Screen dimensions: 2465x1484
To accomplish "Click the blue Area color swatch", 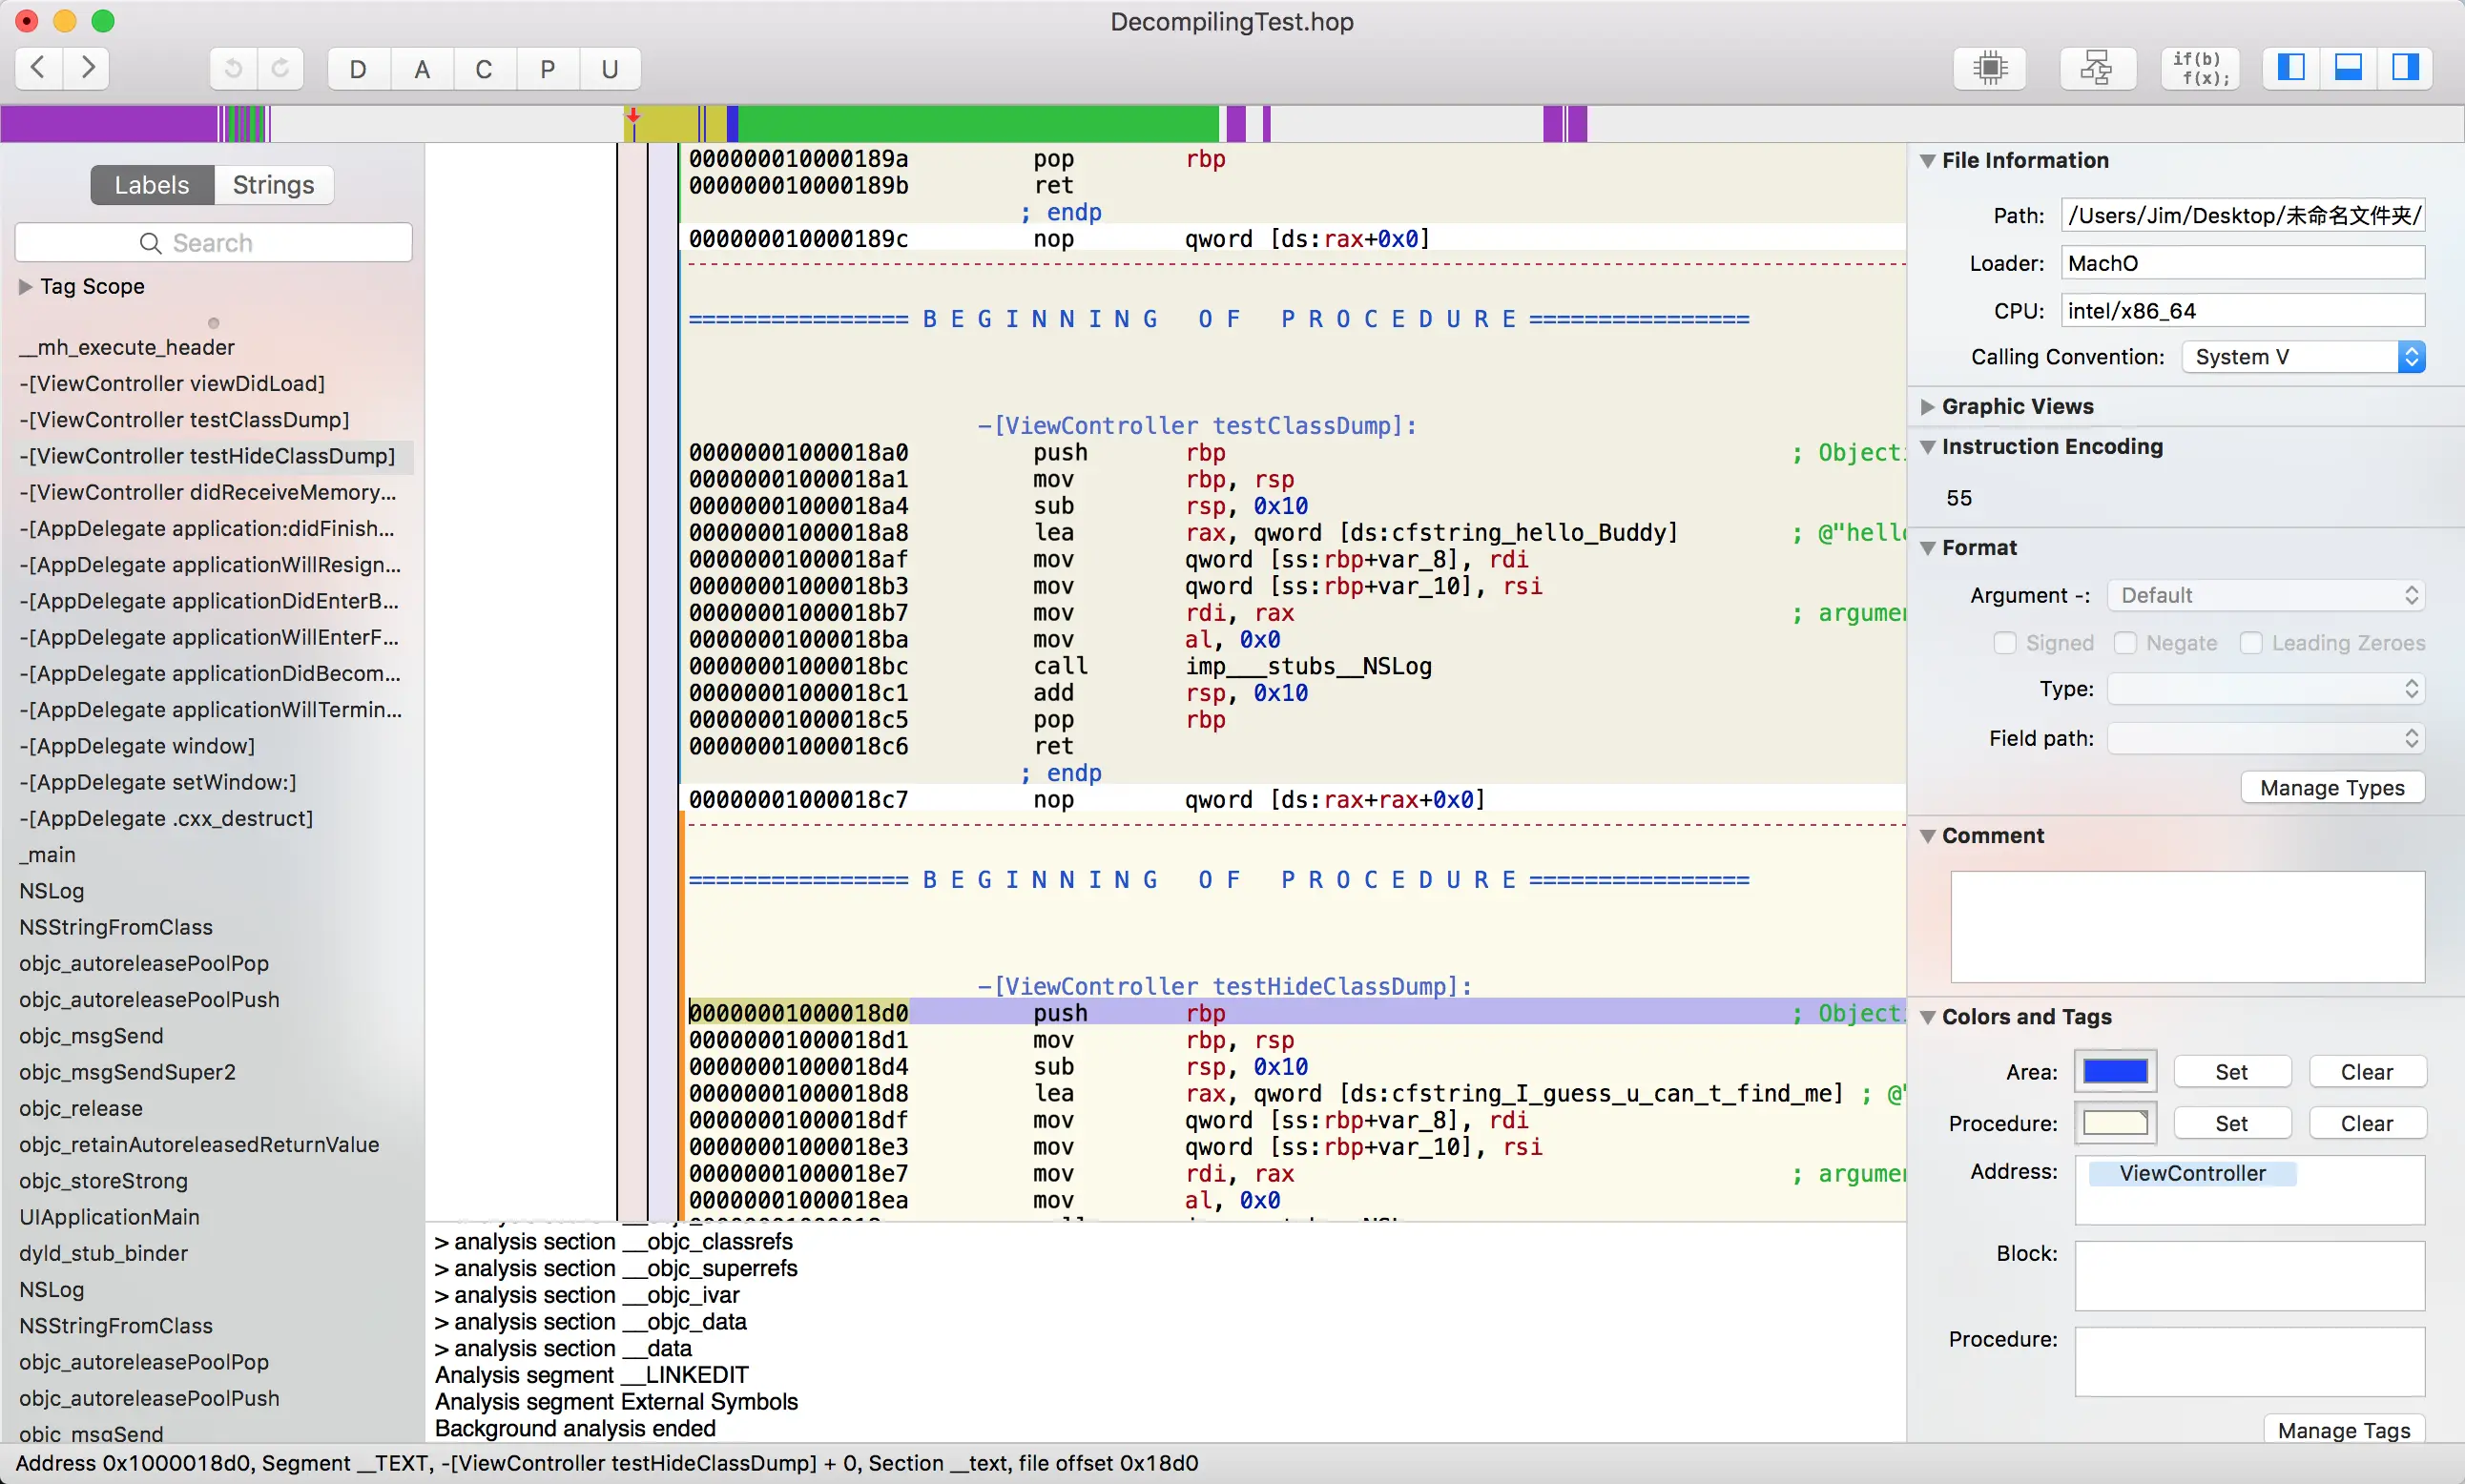I will coord(2114,1071).
